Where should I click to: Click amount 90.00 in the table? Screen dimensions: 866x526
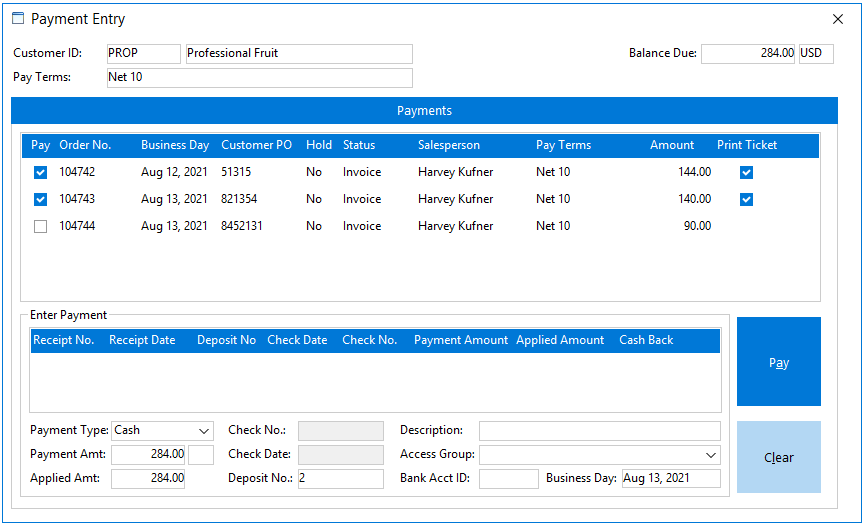pyautogui.click(x=698, y=226)
